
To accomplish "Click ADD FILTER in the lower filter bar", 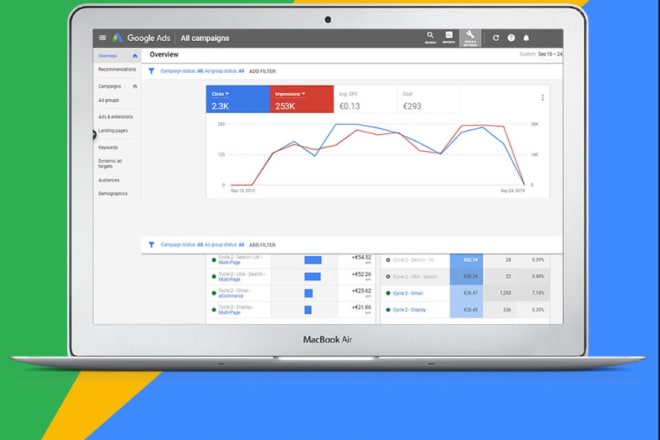I will pyautogui.click(x=262, y=245).
